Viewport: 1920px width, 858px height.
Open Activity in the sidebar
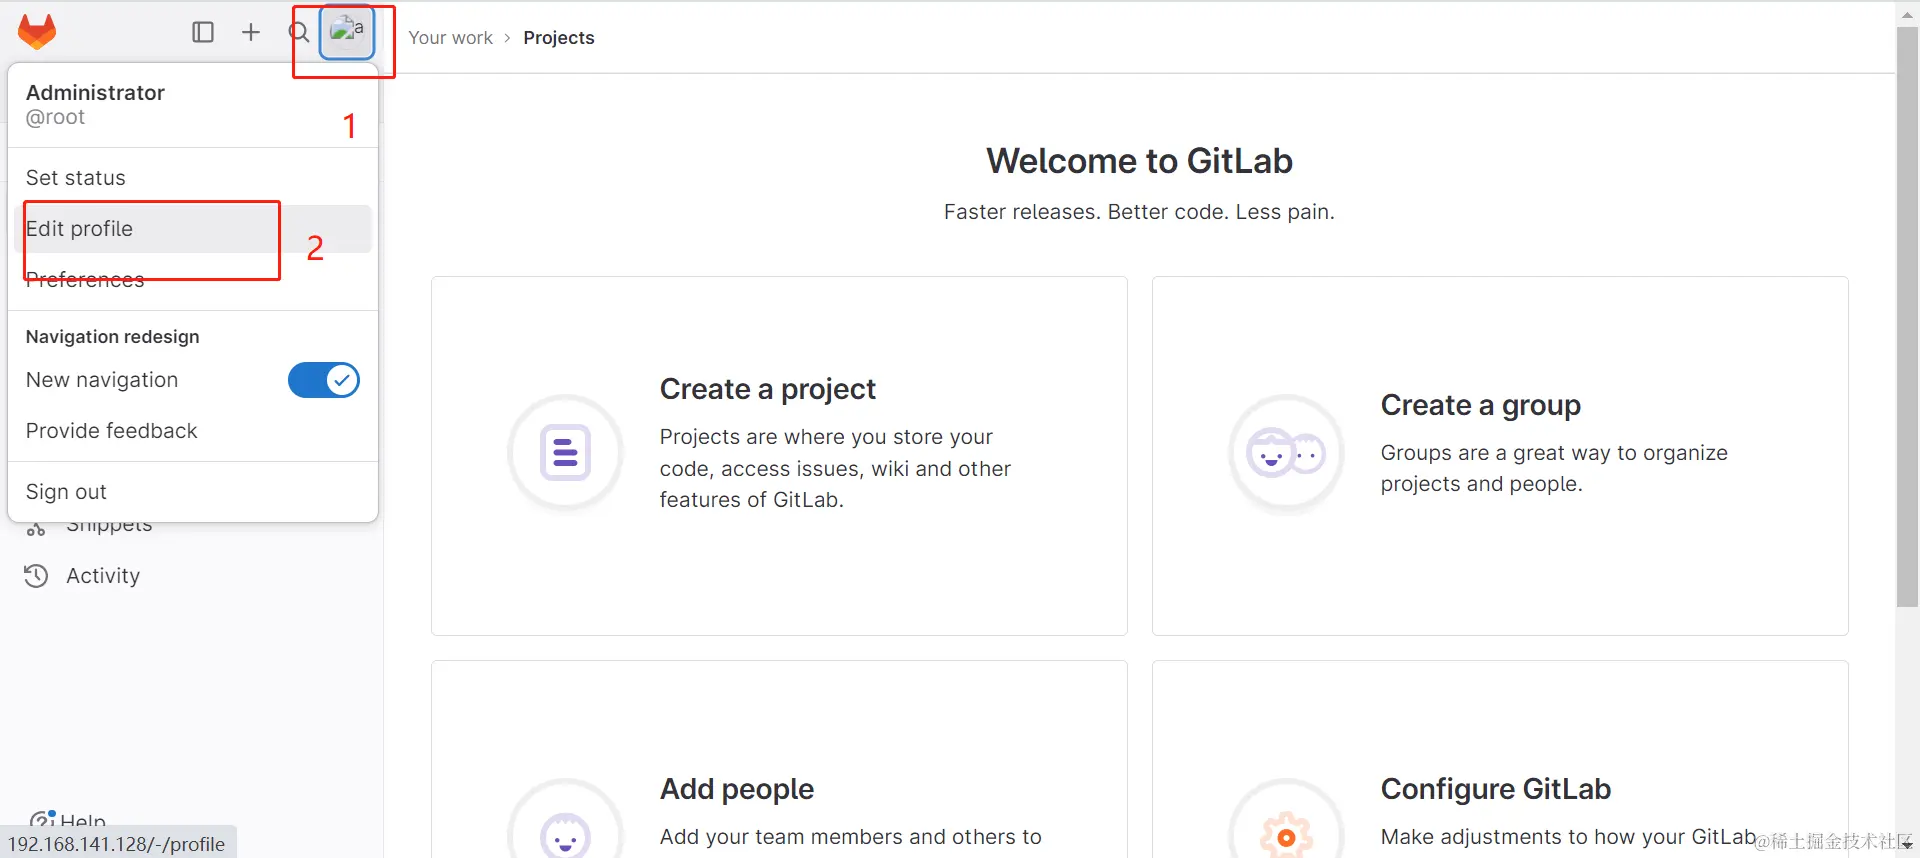[103, 576]
